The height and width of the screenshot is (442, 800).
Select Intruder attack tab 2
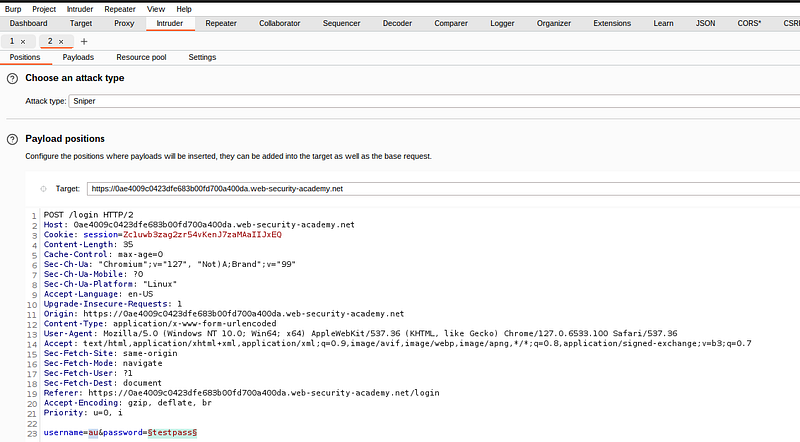[50, 41]
